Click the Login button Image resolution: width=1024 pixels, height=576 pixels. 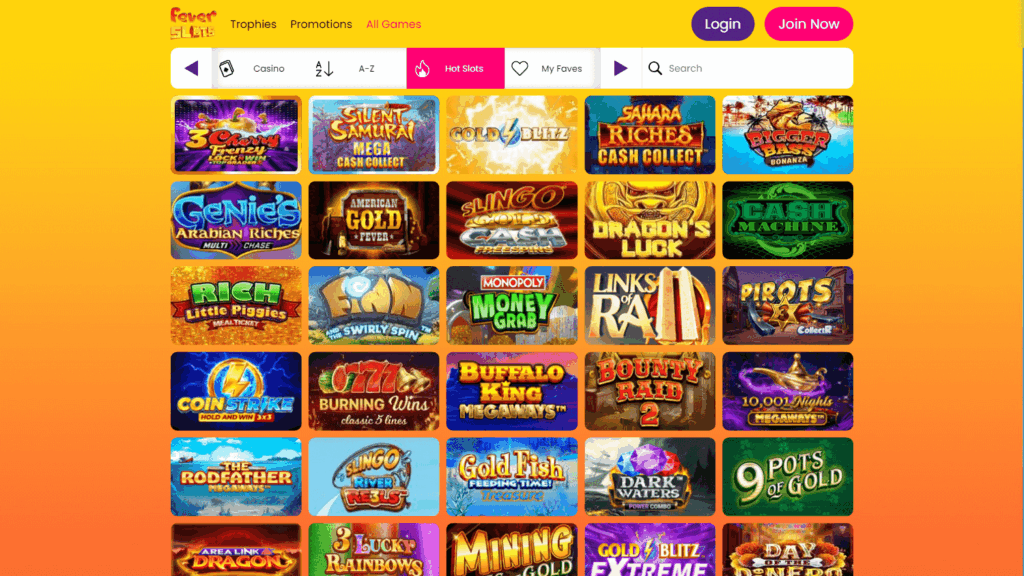click(723, 24)
